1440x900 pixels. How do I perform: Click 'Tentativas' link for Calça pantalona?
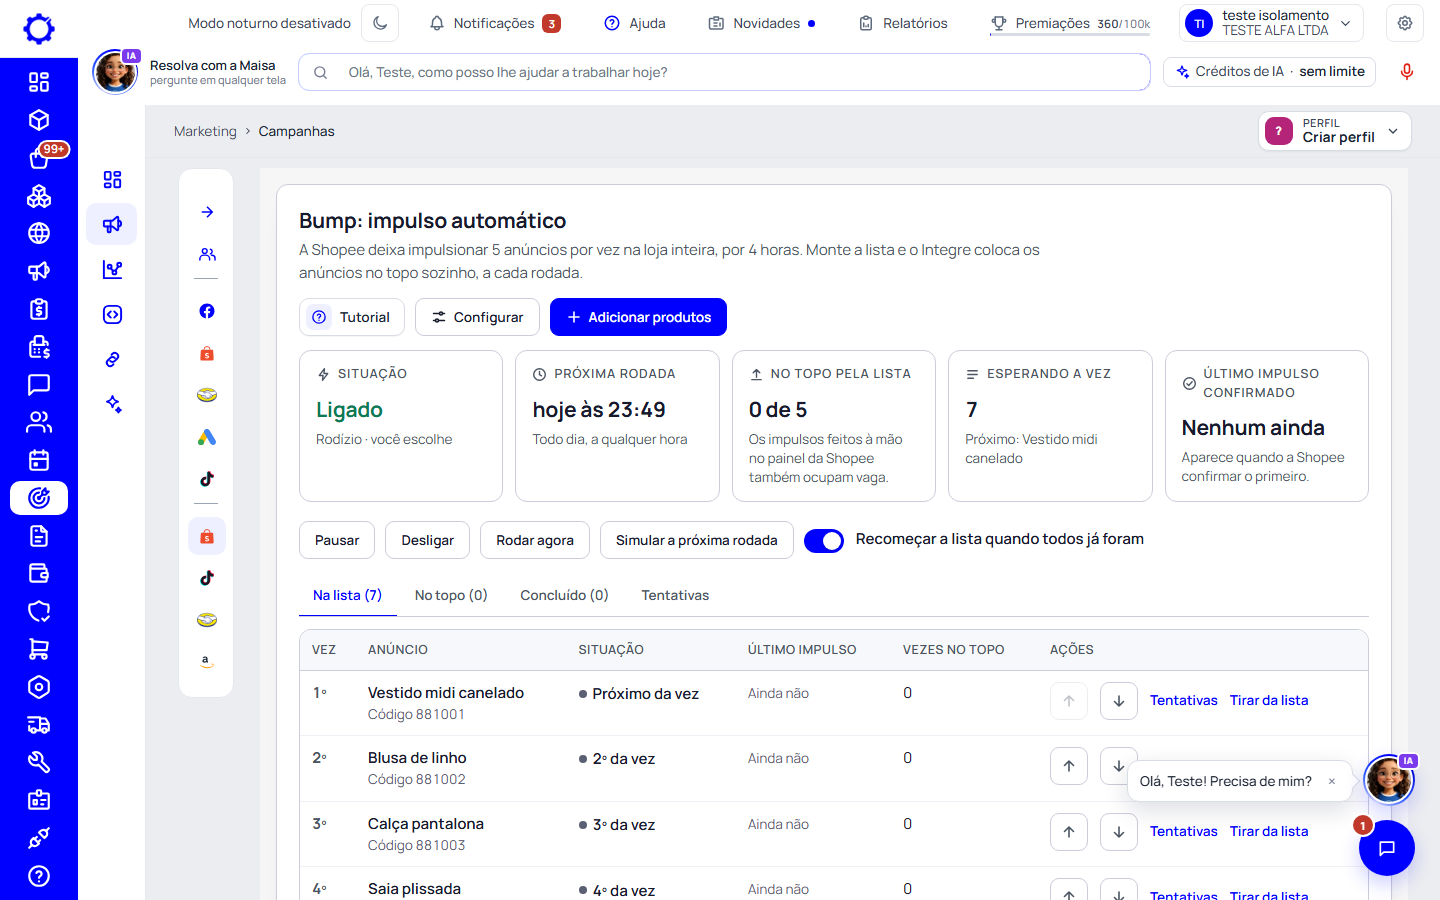[1184, 832]
